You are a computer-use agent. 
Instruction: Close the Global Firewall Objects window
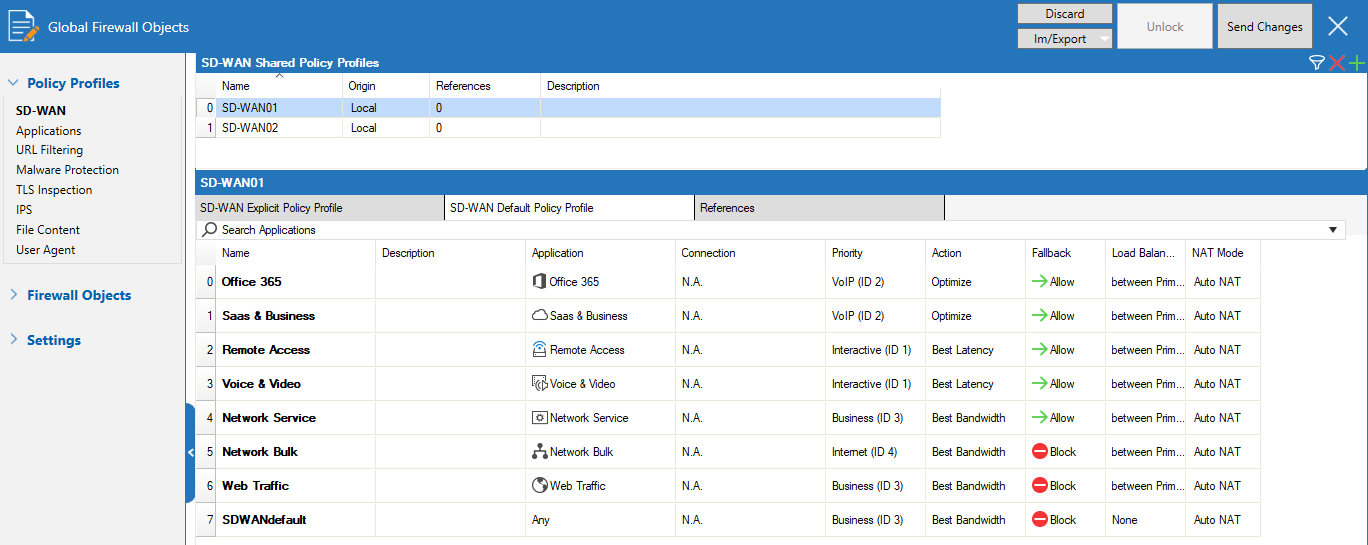pyautogui.click(x=1338, y=27)
